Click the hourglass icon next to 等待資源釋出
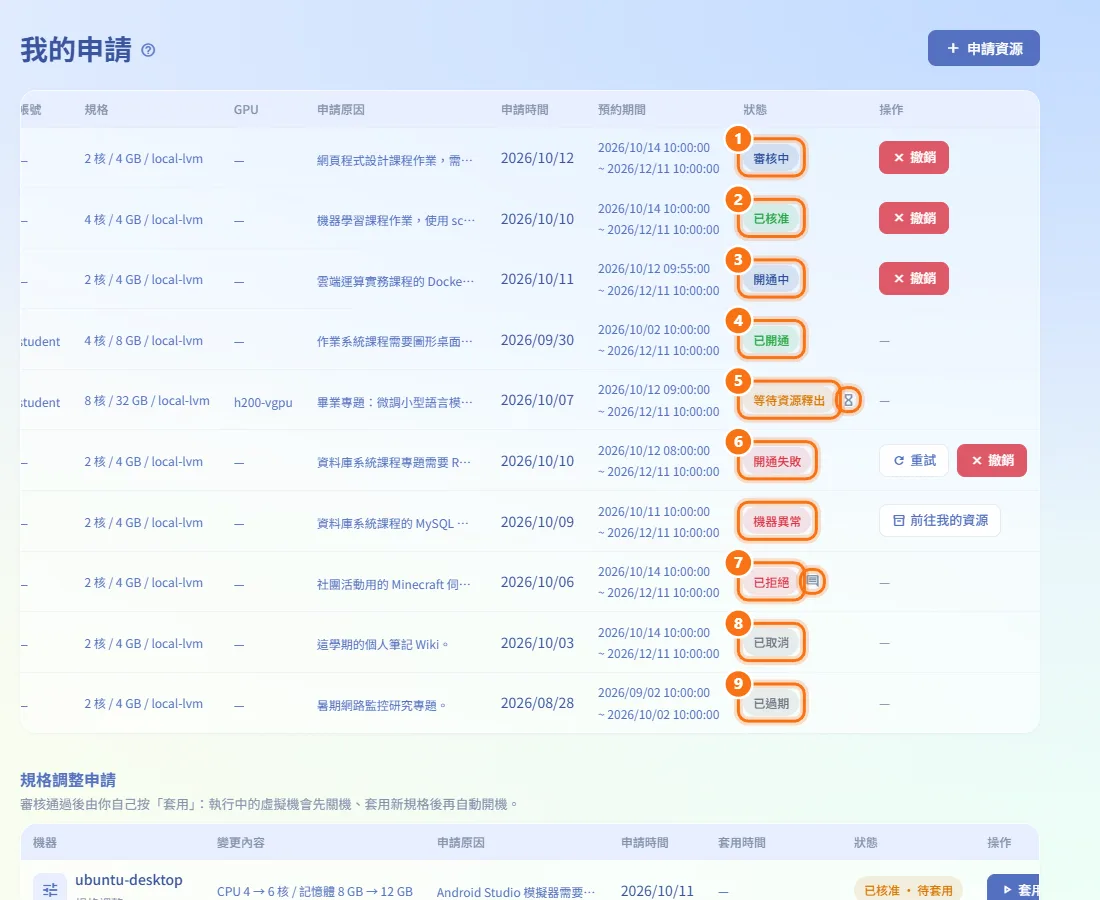Image resolution: width=1100 pixels, height=900 pixels. [848, 400]
